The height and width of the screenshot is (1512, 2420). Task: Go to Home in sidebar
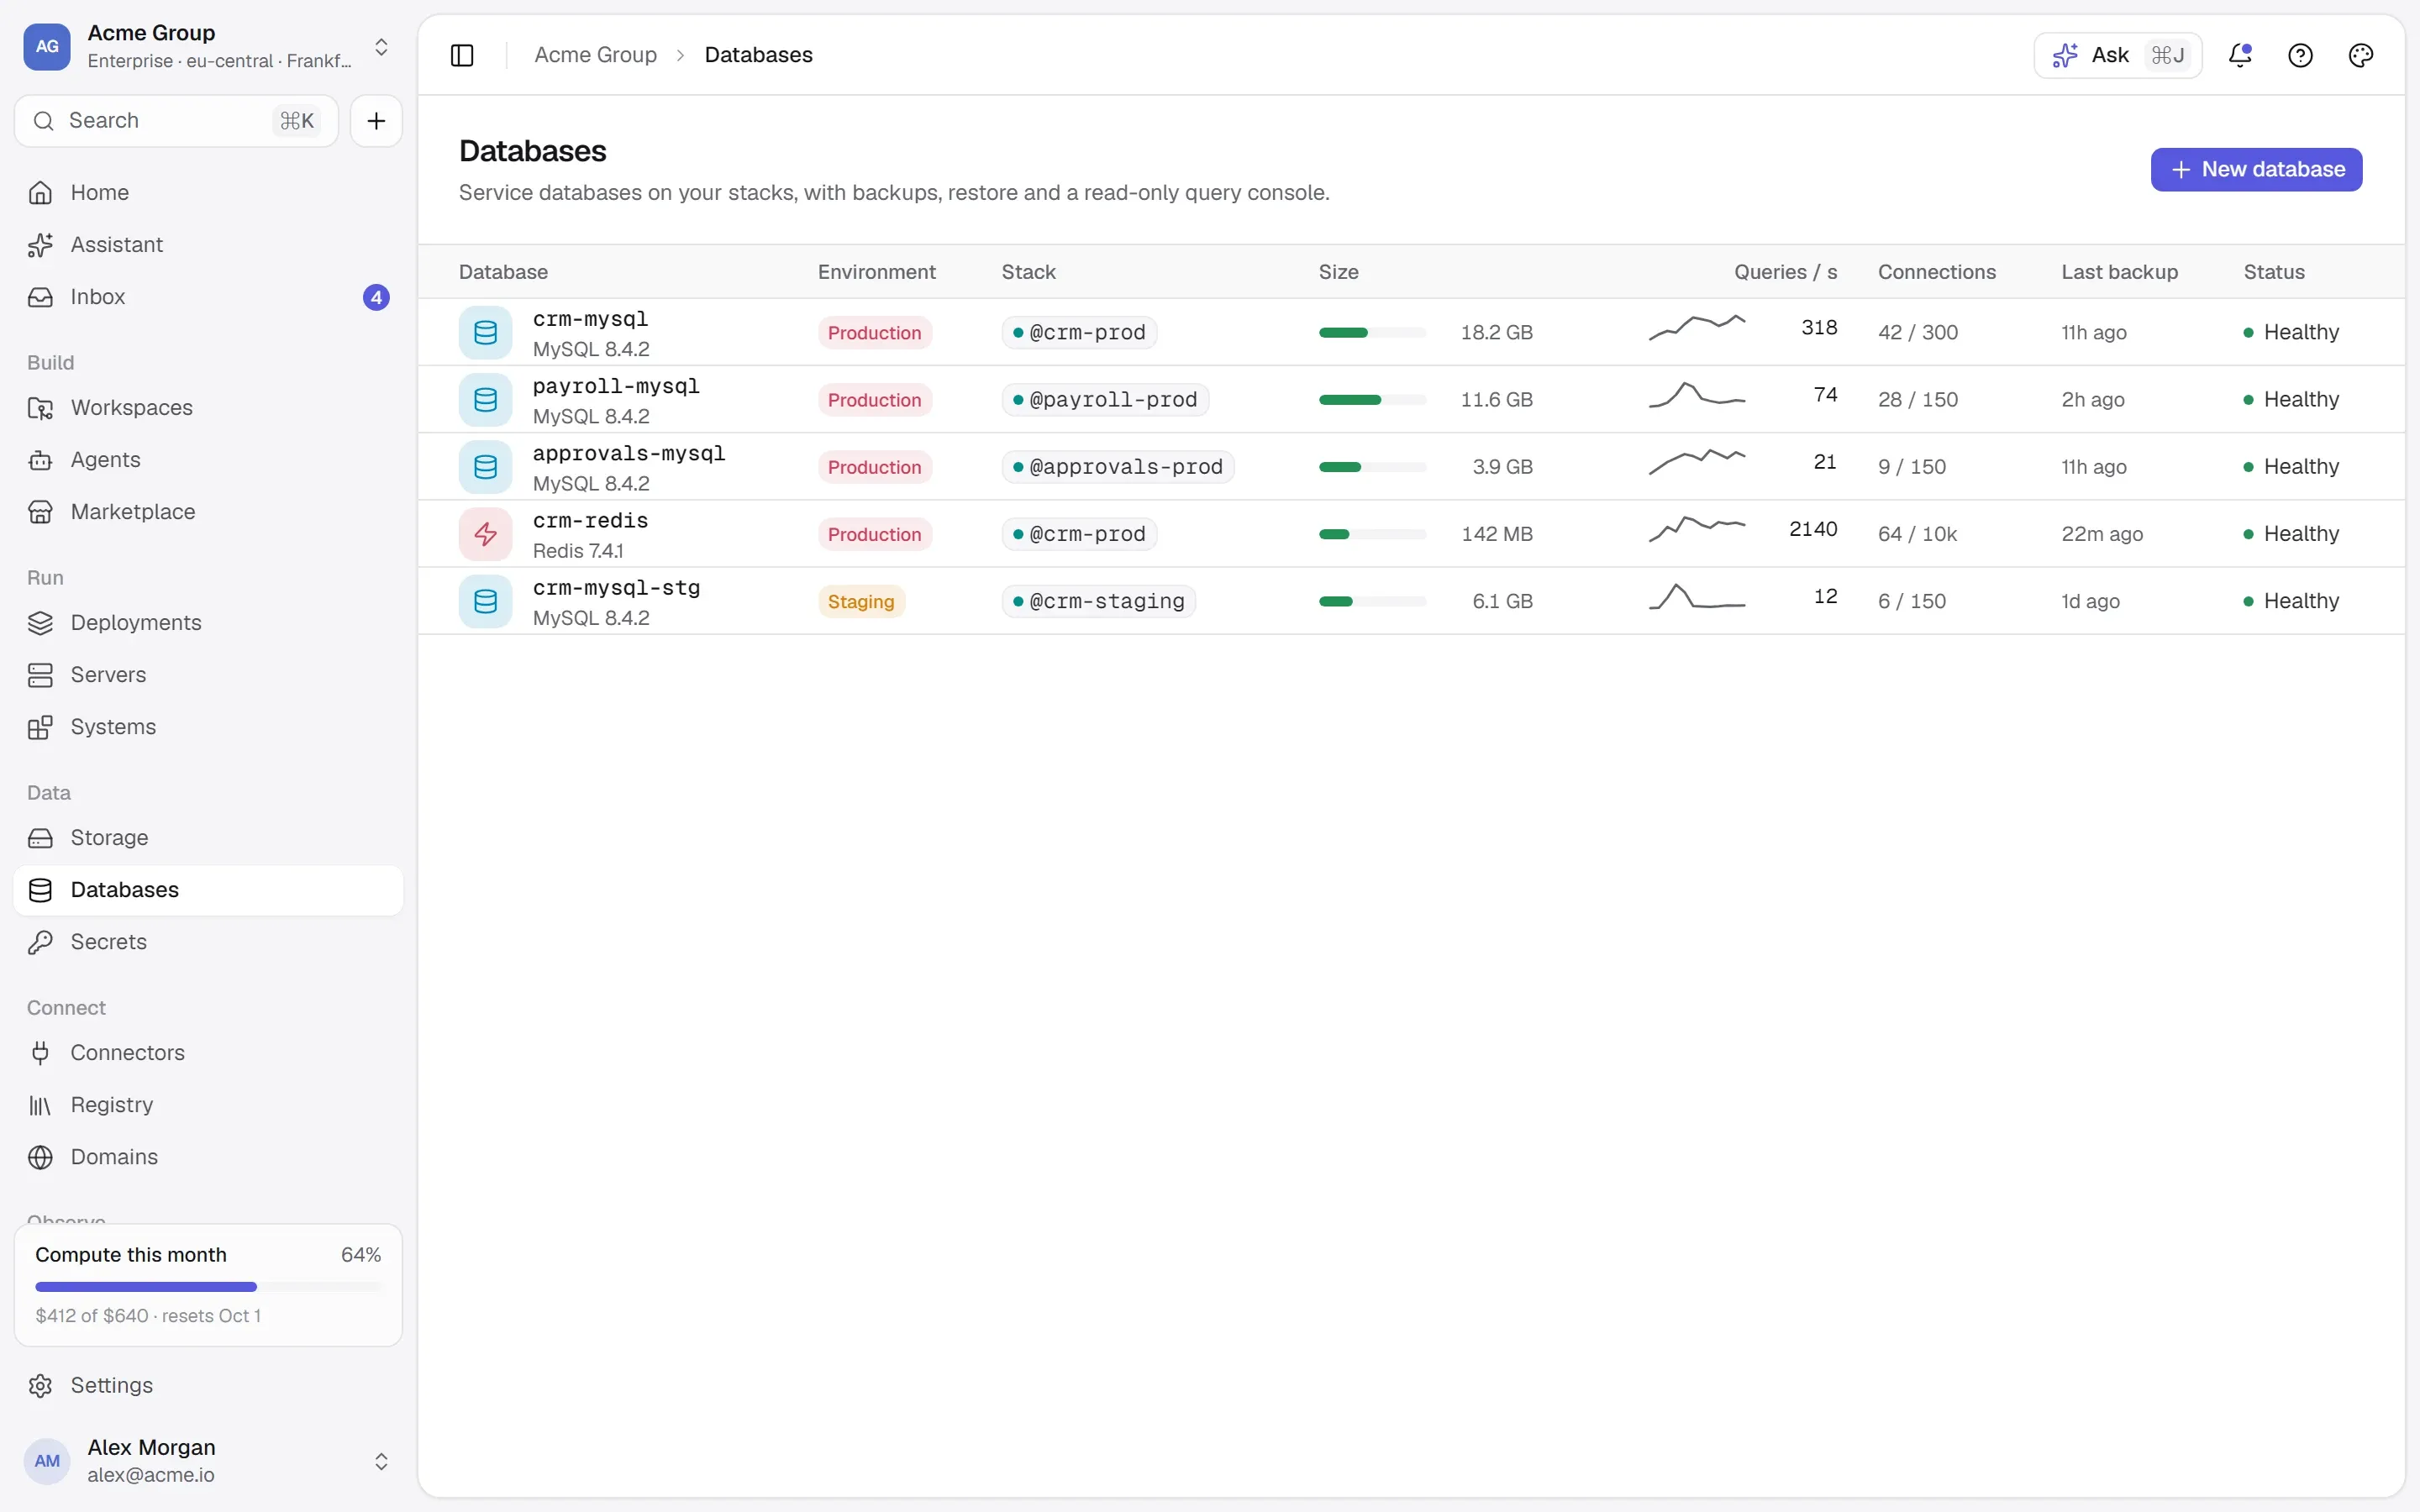(x=208, y=192)
